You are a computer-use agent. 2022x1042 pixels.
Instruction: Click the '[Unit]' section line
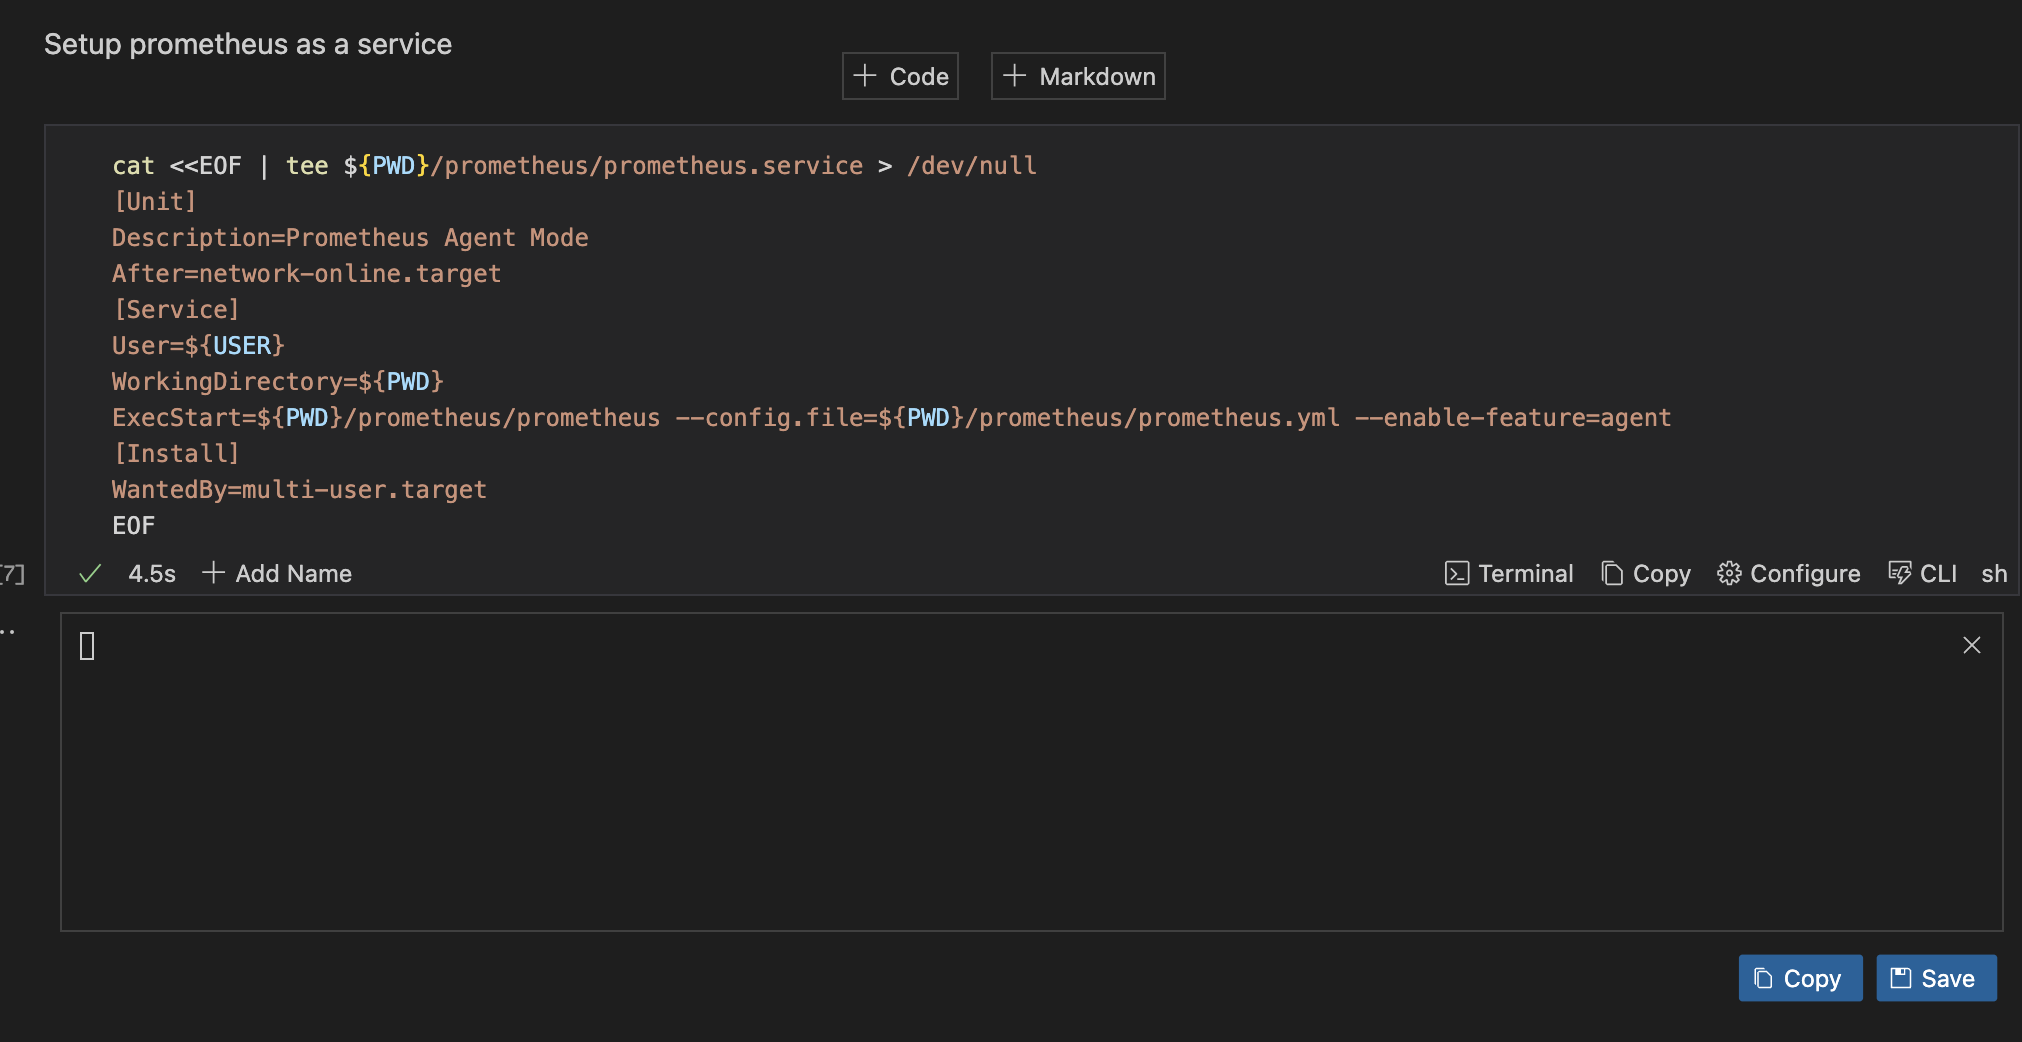[x=155, y=201]
